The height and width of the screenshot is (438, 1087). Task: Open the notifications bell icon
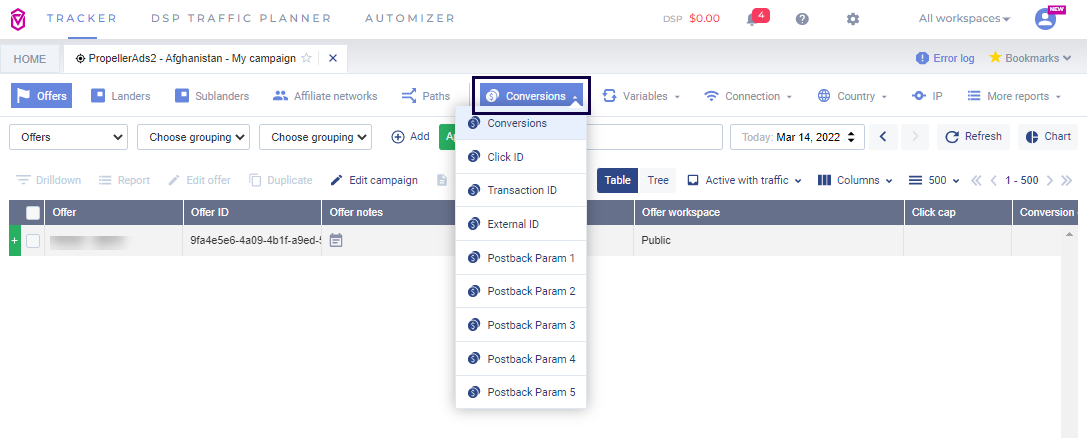tap(752, 19)
